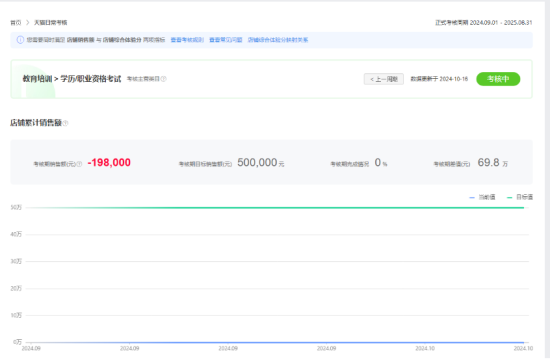Click the 69.8 万 difference value

pyautogui.click(x=492, y=162)
